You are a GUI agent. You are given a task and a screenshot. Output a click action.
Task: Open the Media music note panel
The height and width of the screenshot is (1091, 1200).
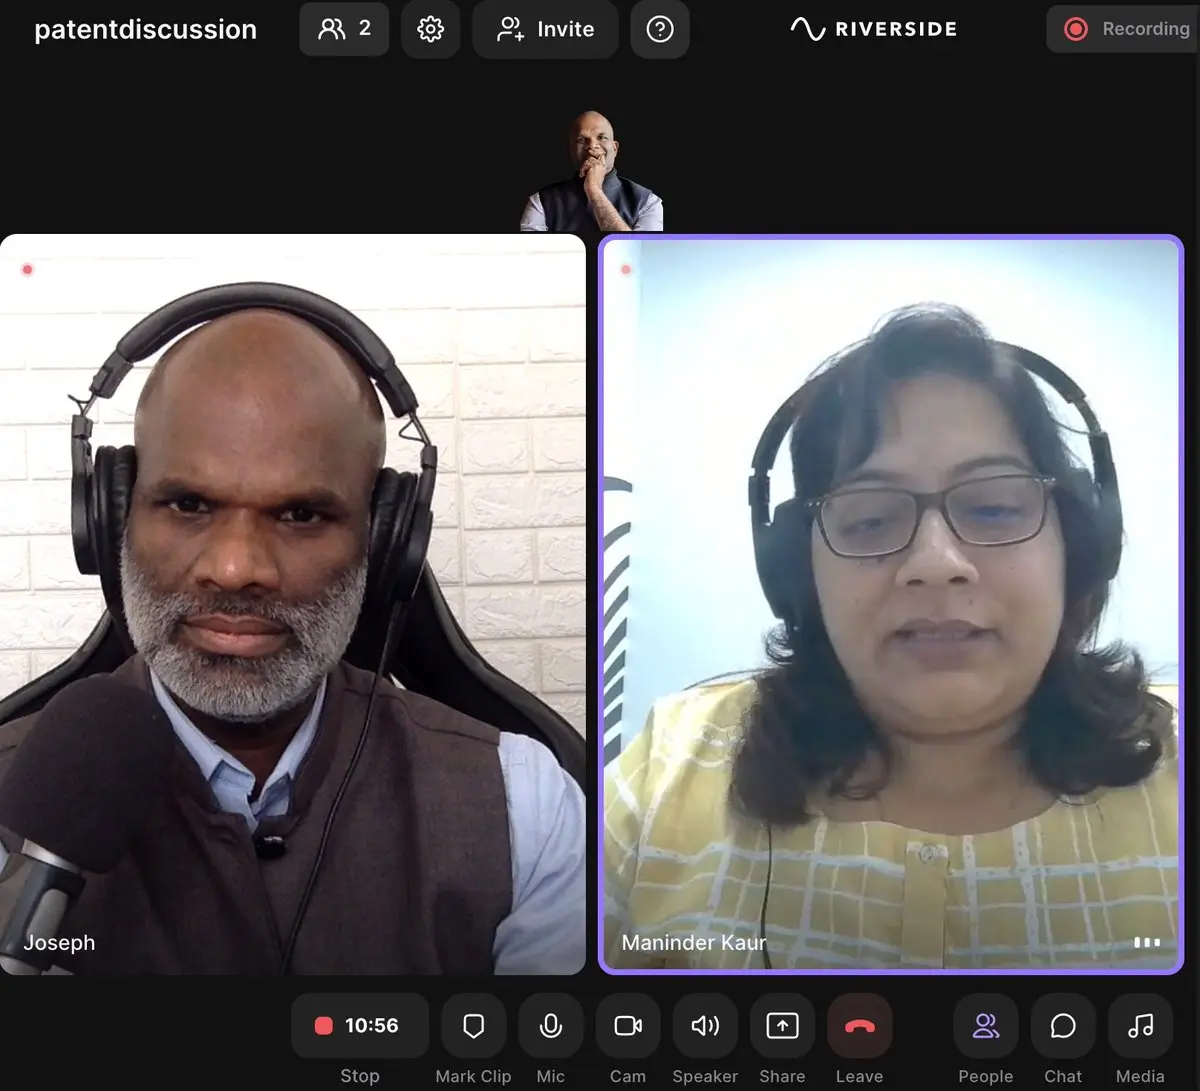point(1140,1026)
